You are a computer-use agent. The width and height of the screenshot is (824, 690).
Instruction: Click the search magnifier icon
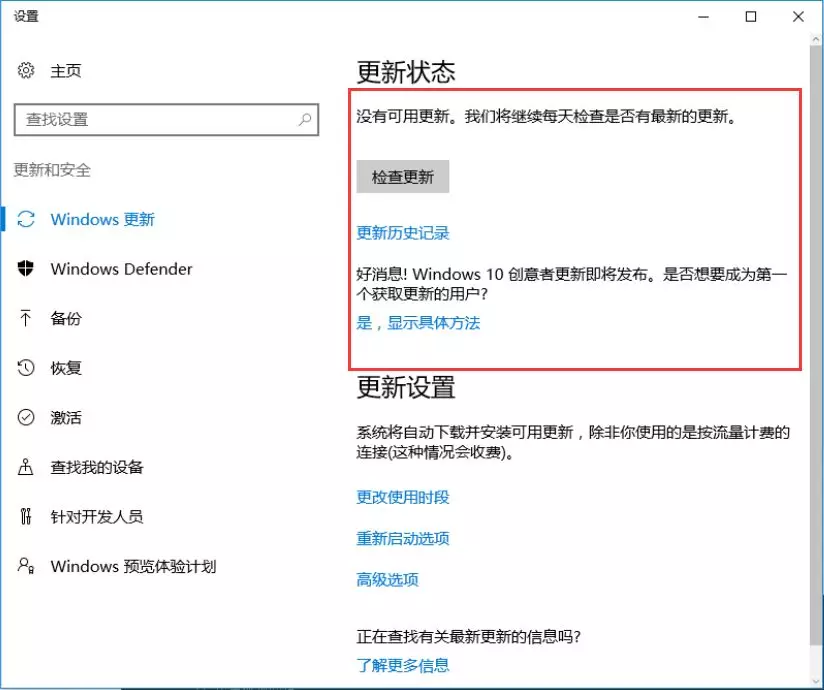point(305,120)
